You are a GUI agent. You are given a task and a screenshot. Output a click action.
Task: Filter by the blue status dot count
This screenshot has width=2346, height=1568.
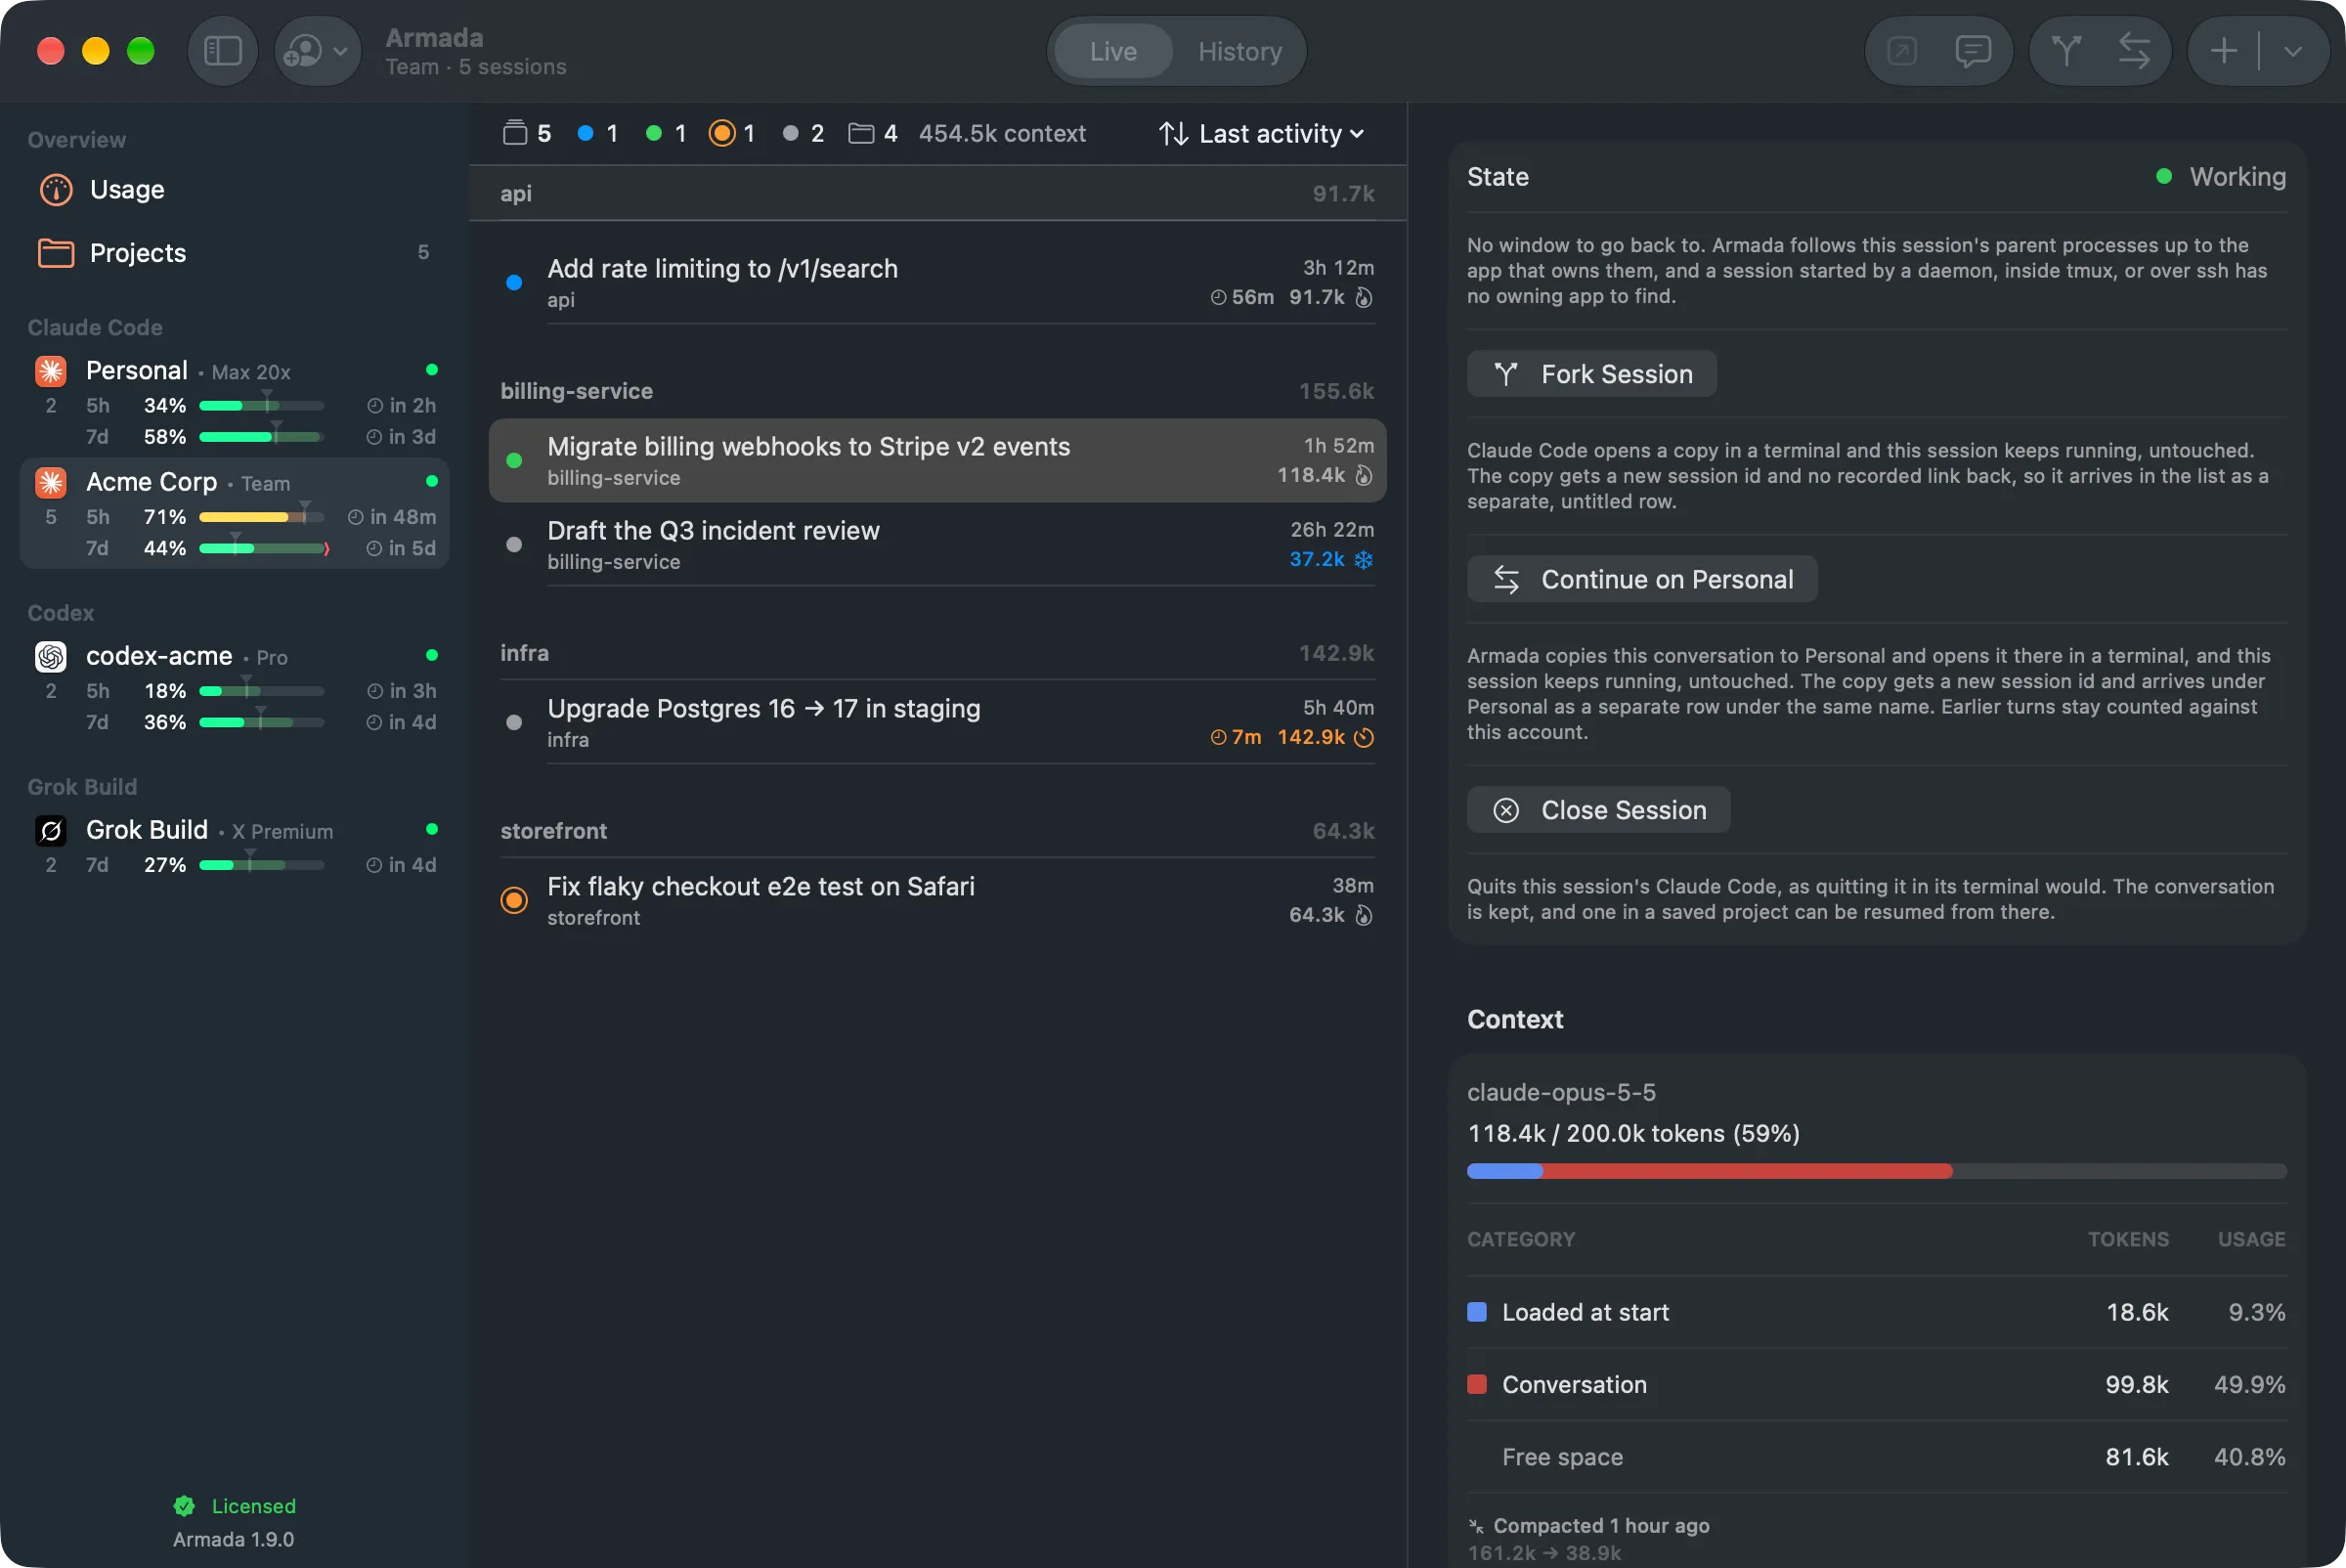[x=598, y=134]
